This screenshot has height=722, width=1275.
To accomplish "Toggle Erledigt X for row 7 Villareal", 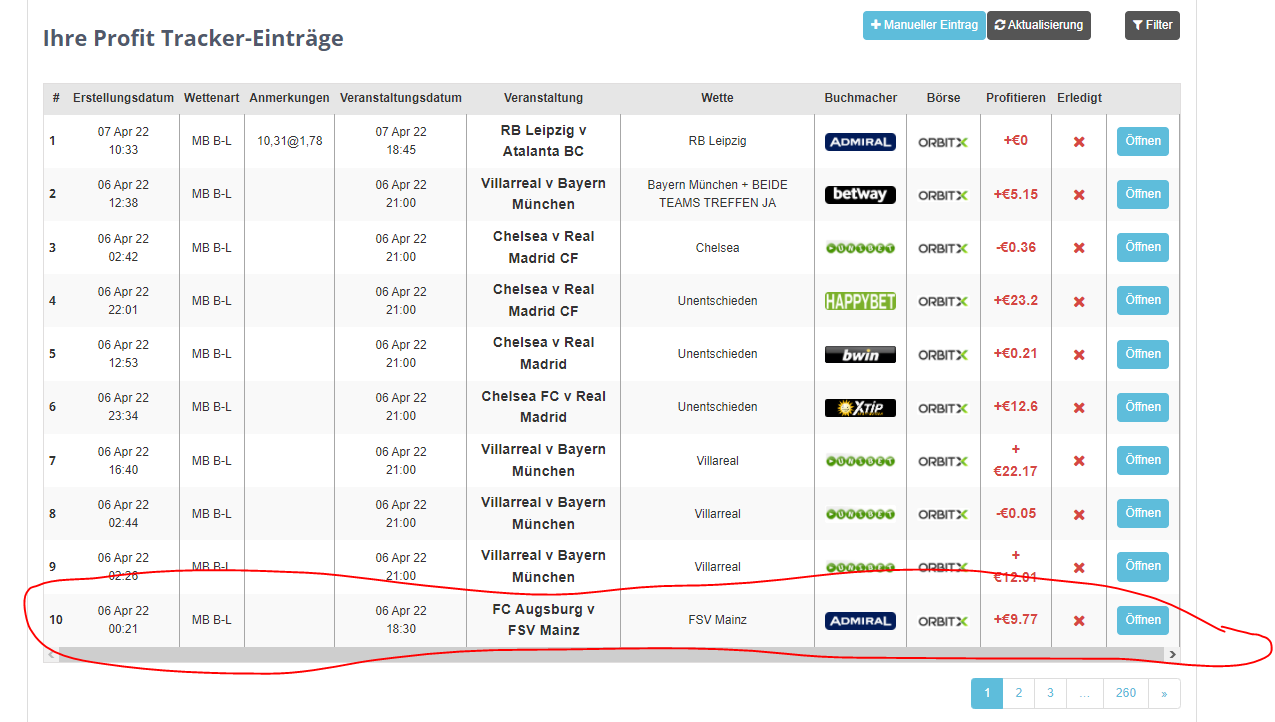I will click(1079, 462).
